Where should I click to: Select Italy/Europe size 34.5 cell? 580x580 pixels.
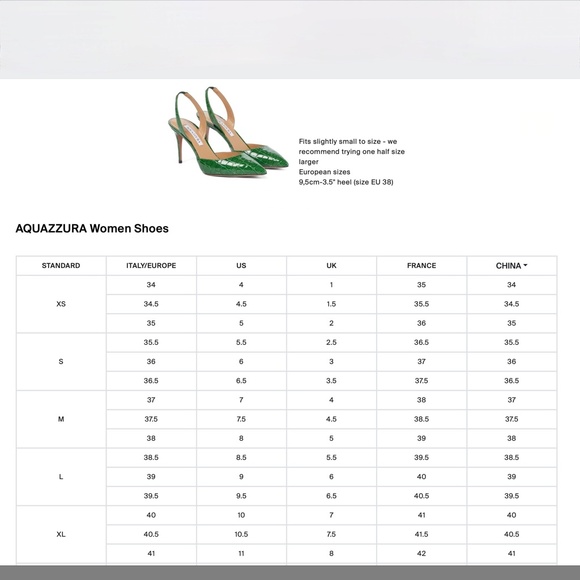click(151, 304)
